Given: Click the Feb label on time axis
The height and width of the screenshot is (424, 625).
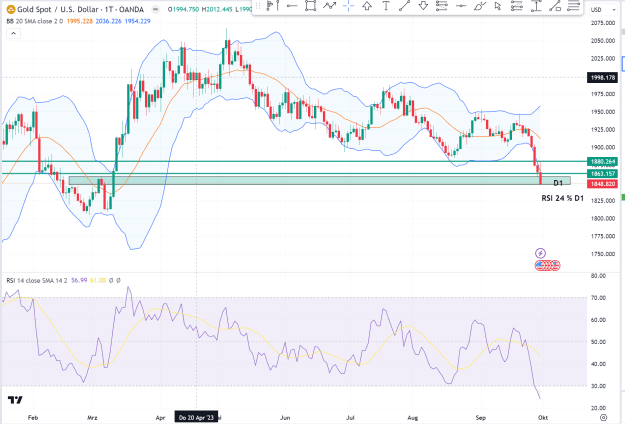Looking at the screenshot, I should (33, 418).
